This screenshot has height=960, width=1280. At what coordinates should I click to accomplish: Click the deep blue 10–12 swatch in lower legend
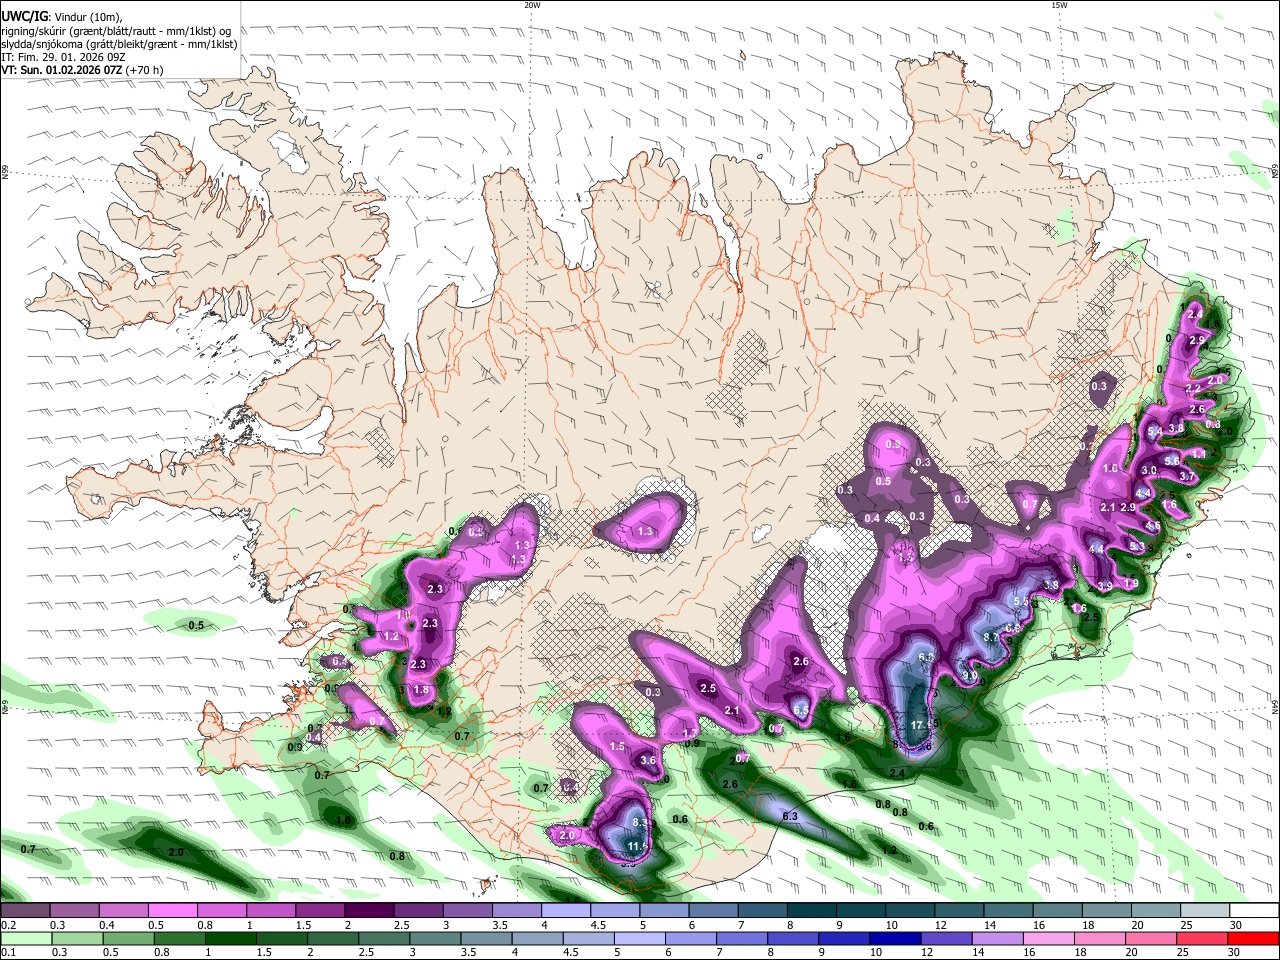coord(896,938)
